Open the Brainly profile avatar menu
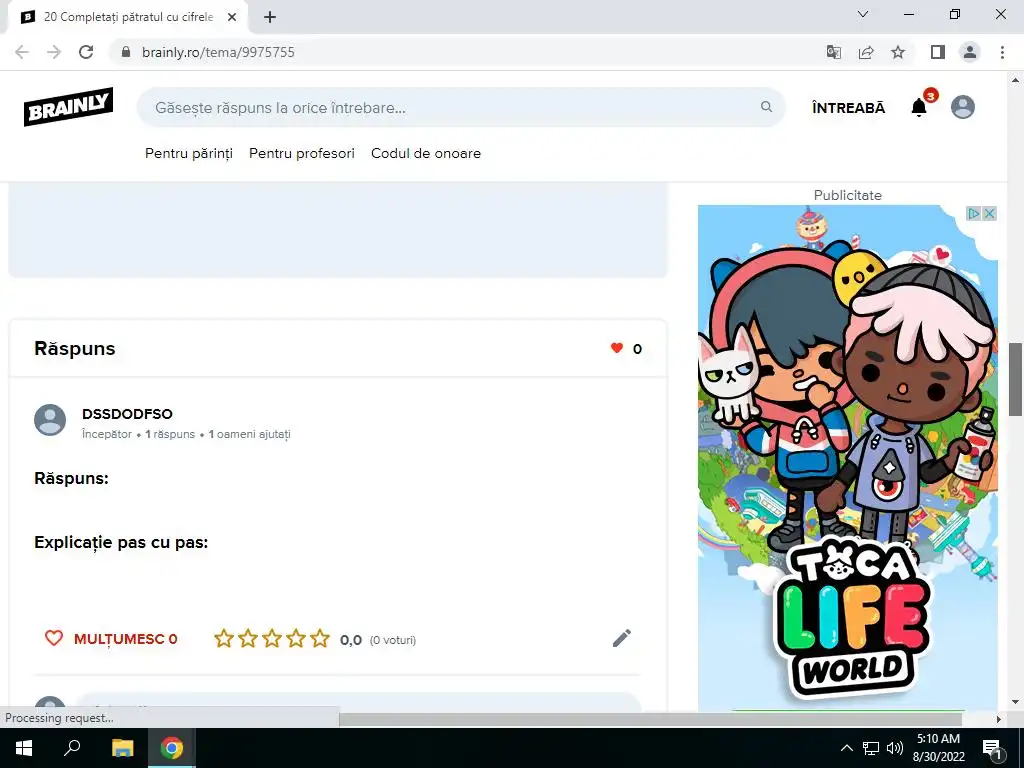1024x768 pixels. 963,107
